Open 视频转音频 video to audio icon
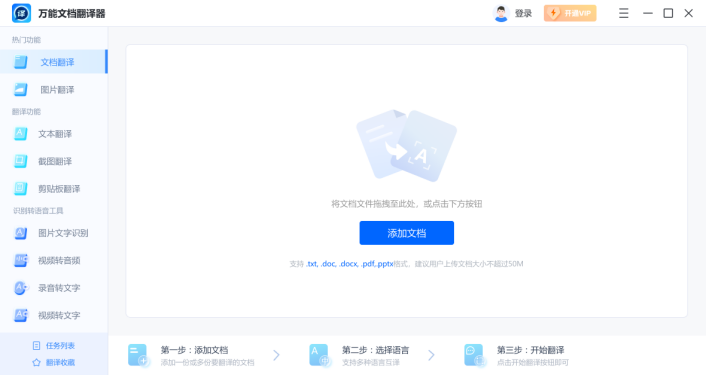Viewport: 706px width, 375px height. tap(21, 260)
